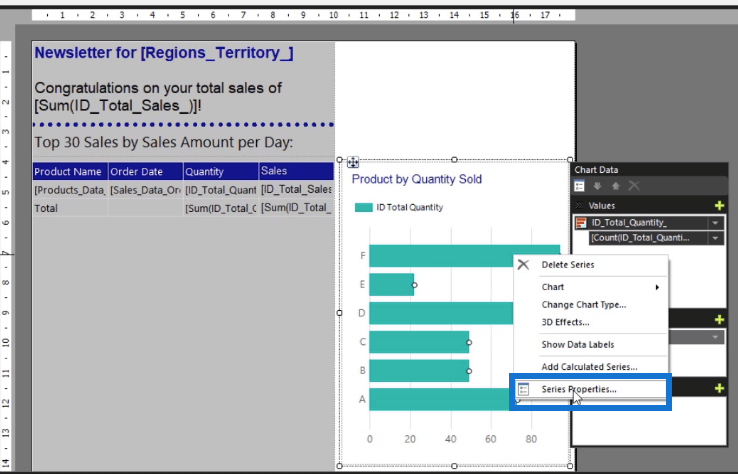Select the Product by Quantity Sold chart title
Screen dimensions: 738x474
click(x=417, y=179)
